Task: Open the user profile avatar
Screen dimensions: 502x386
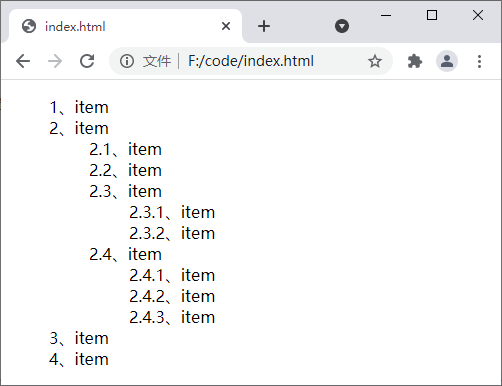Action: [447, 61]
